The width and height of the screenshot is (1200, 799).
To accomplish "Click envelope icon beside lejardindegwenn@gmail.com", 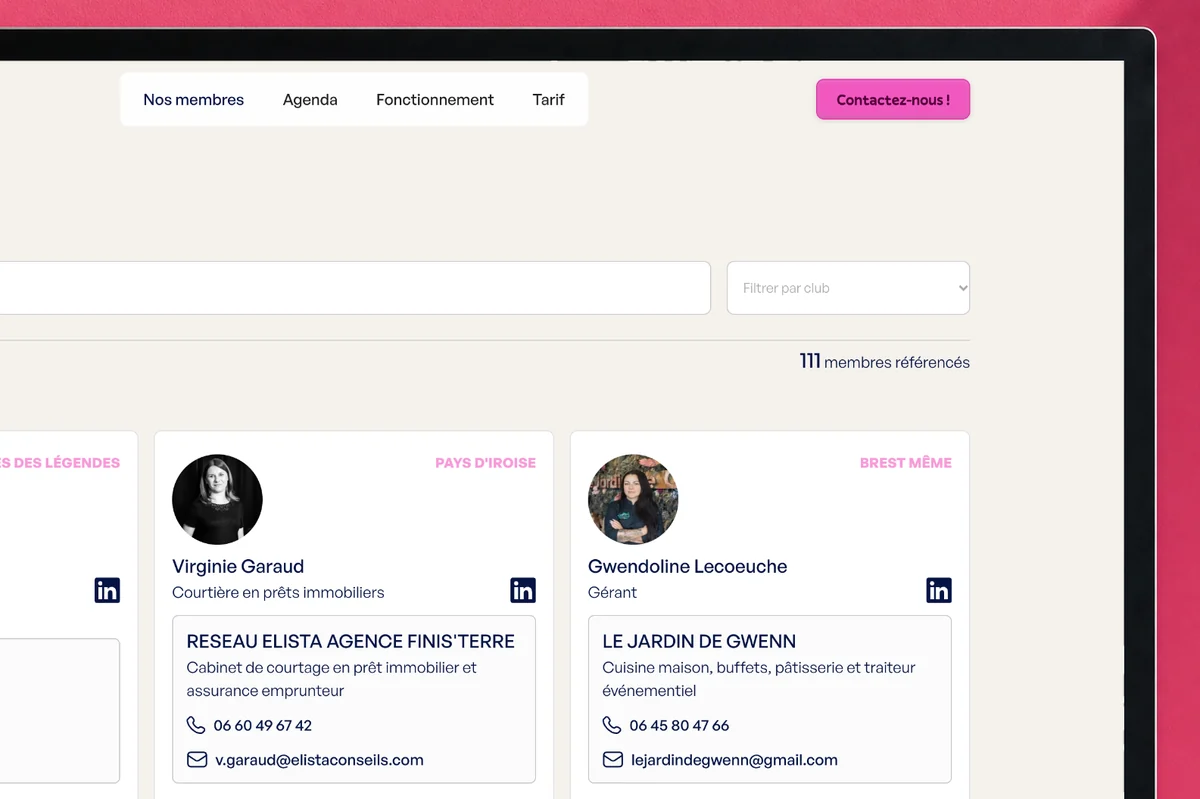I will (612, 760).
